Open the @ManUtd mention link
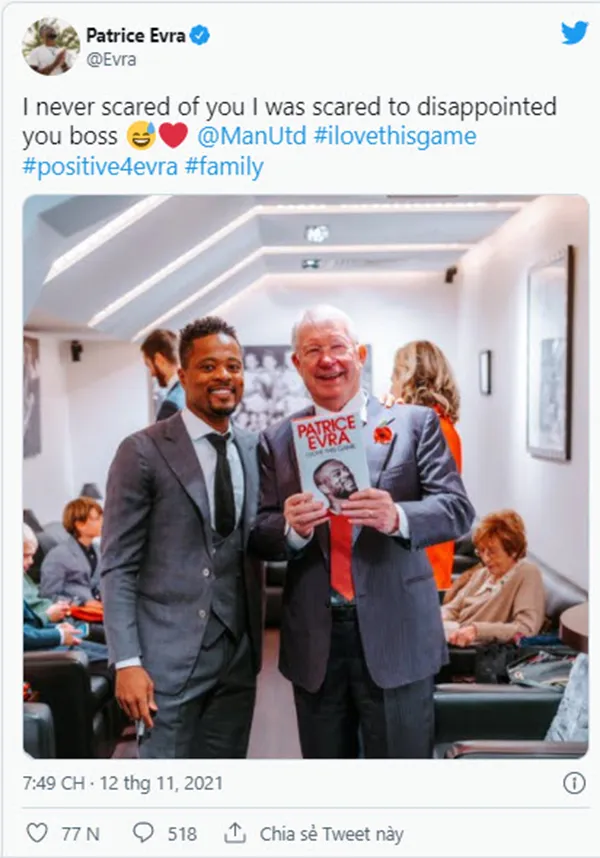 [x=251, y=136]
